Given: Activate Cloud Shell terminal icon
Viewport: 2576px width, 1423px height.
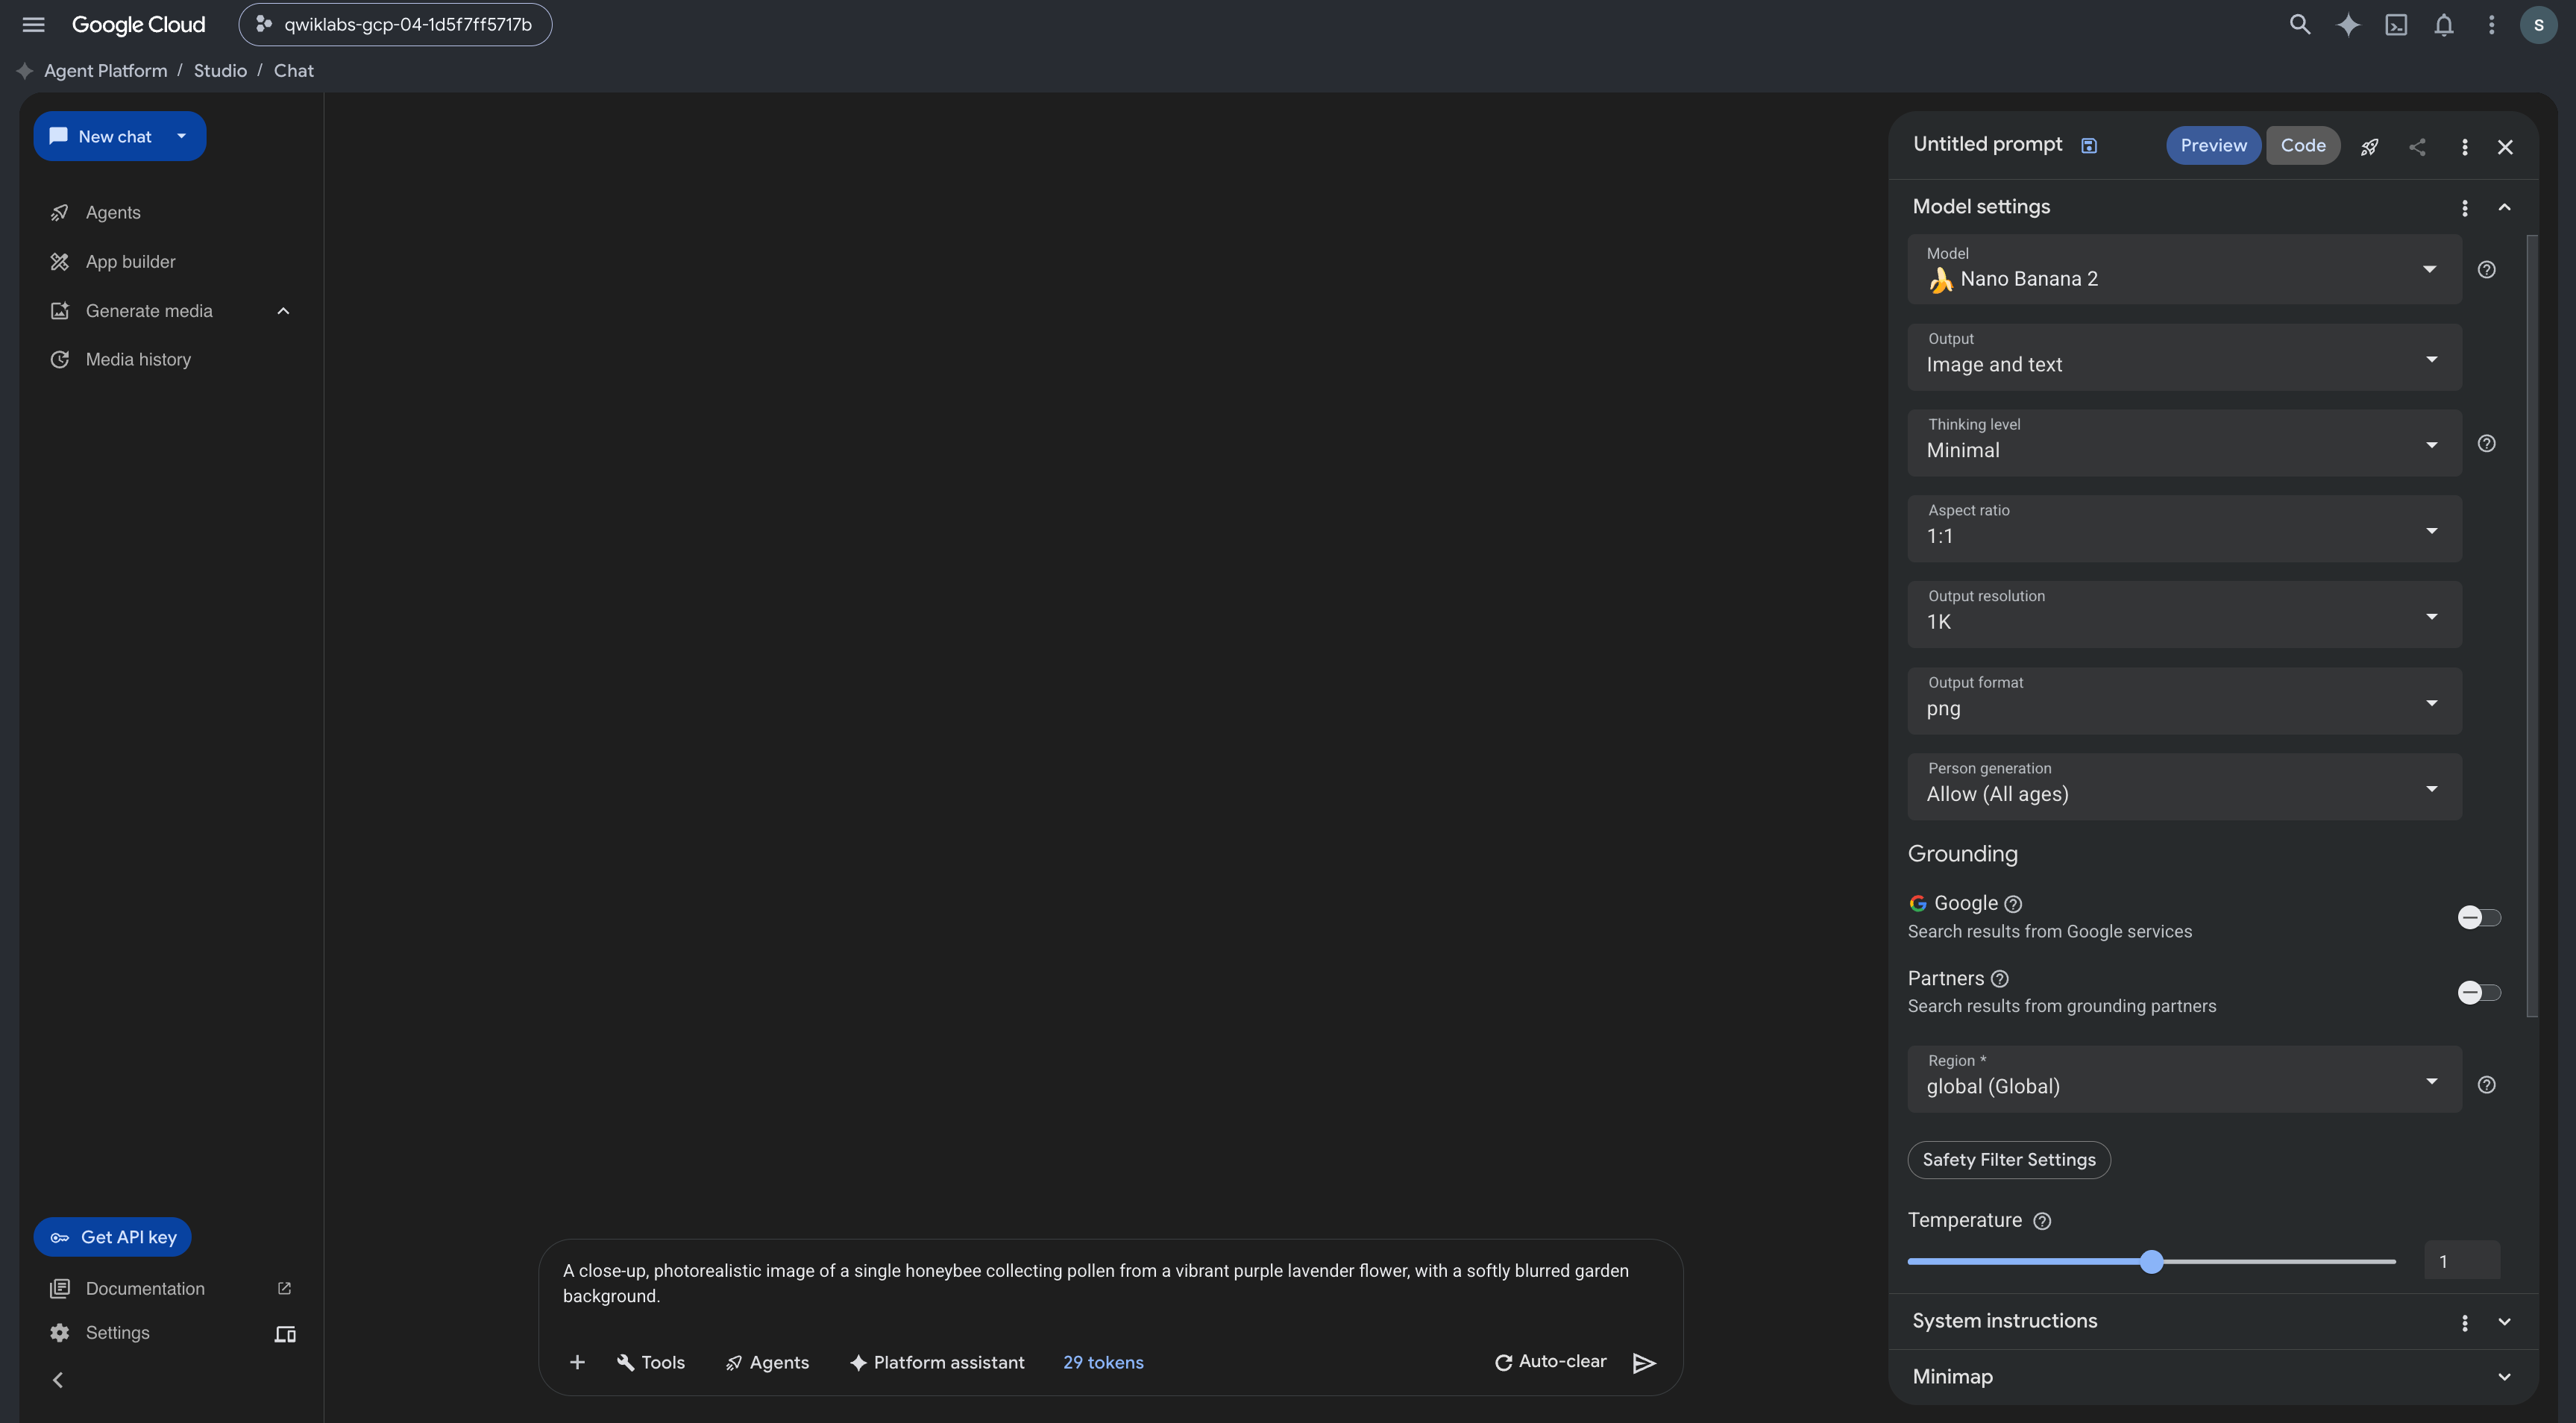Looking at the screenshot, I should coord(2396,25).
